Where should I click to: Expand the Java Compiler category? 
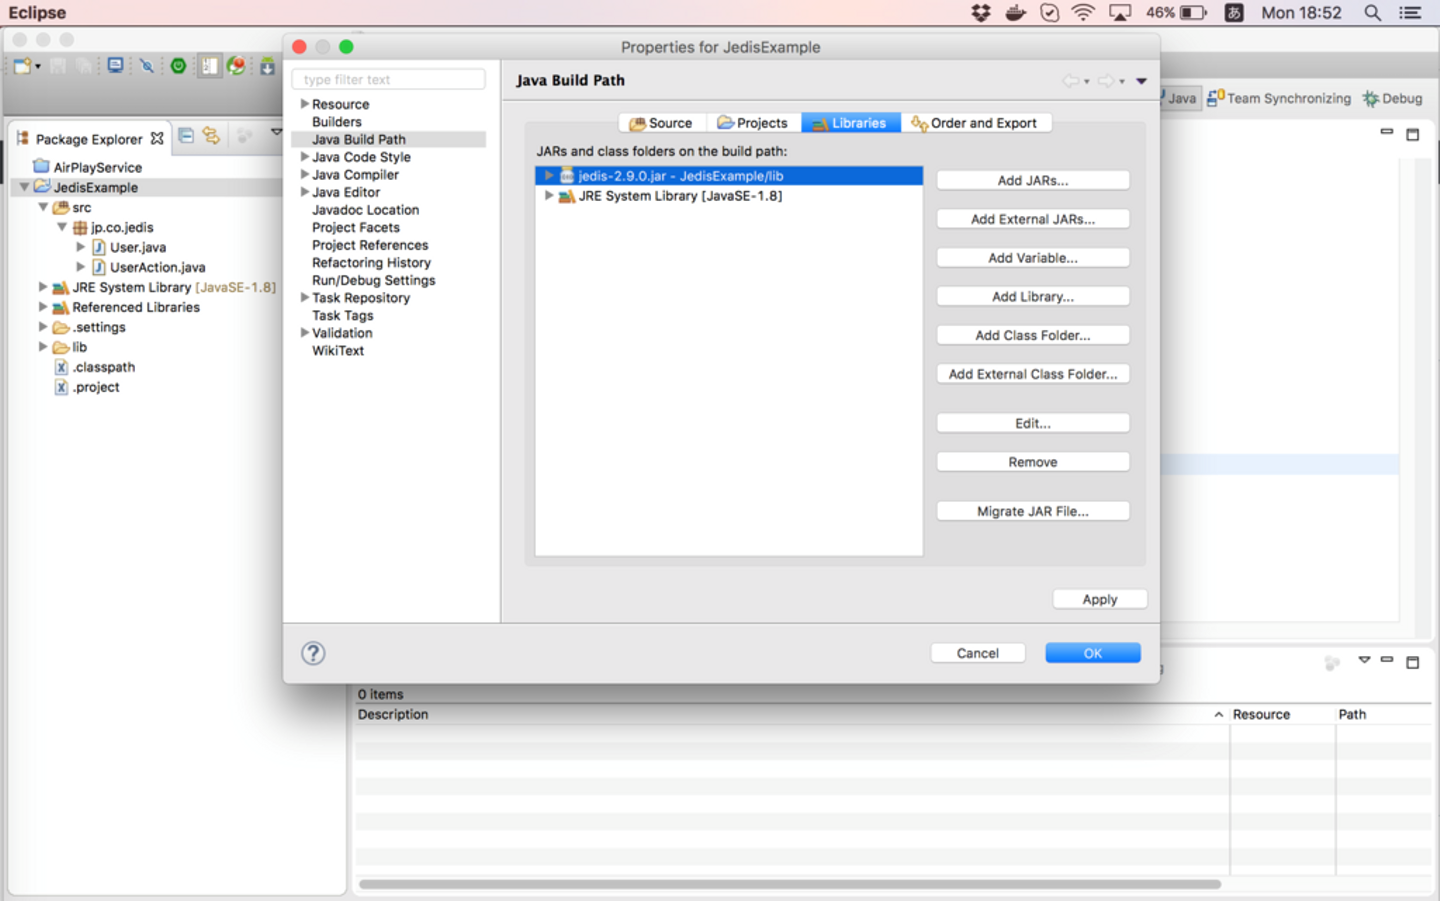(305, 174)
